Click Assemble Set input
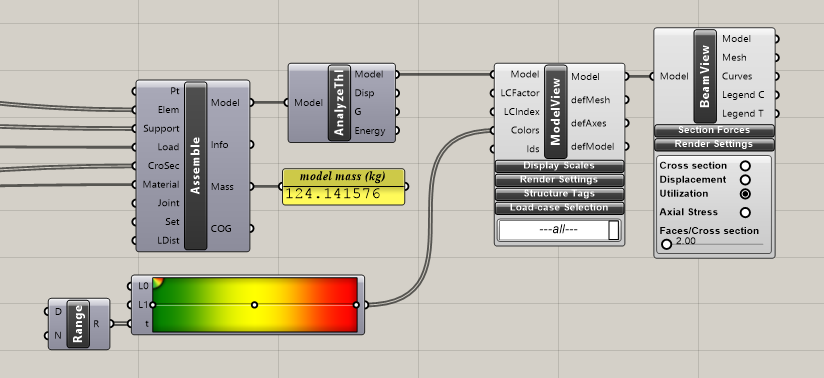Screen dimensions: 824x378 coord(172,222)
